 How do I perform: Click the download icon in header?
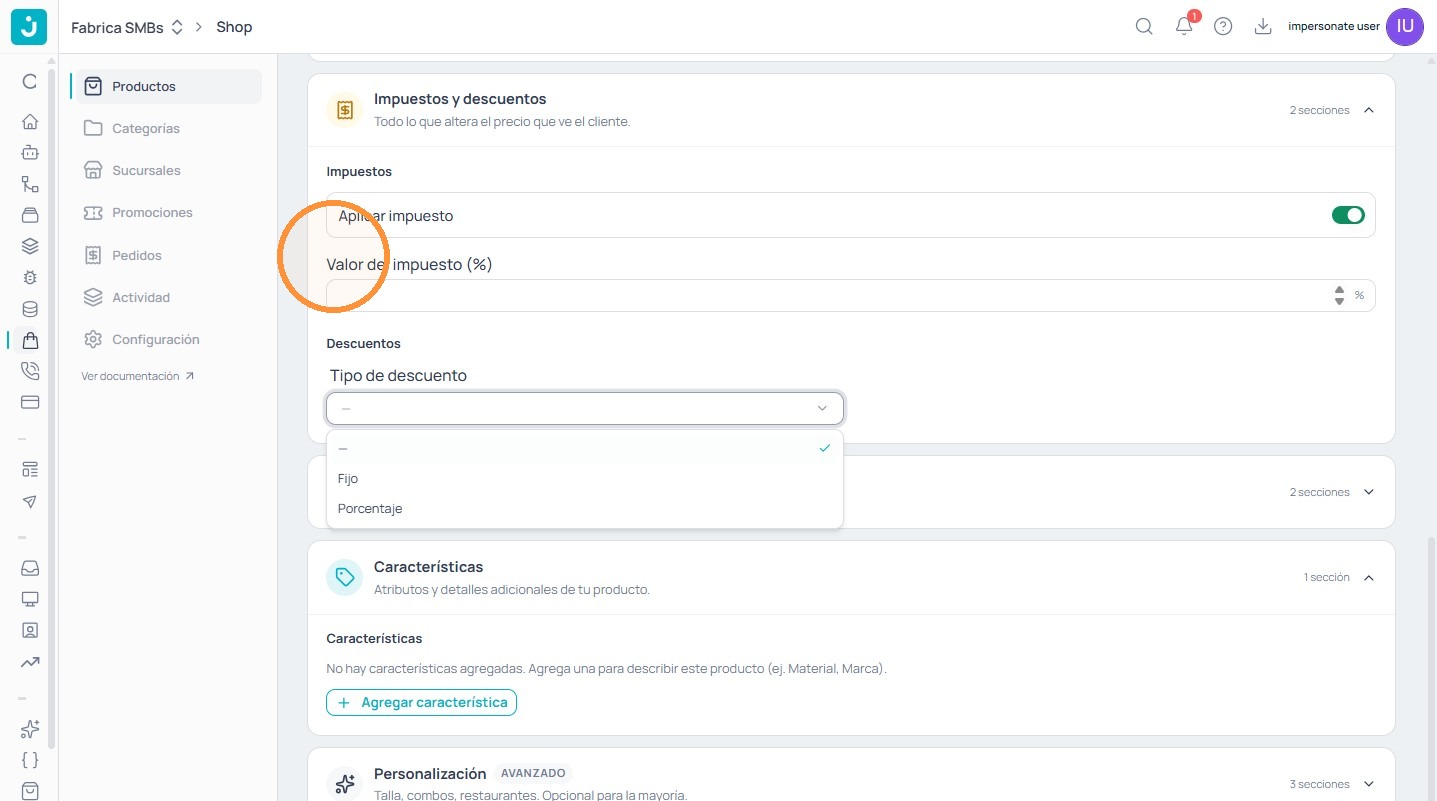tap(1263, 27)
